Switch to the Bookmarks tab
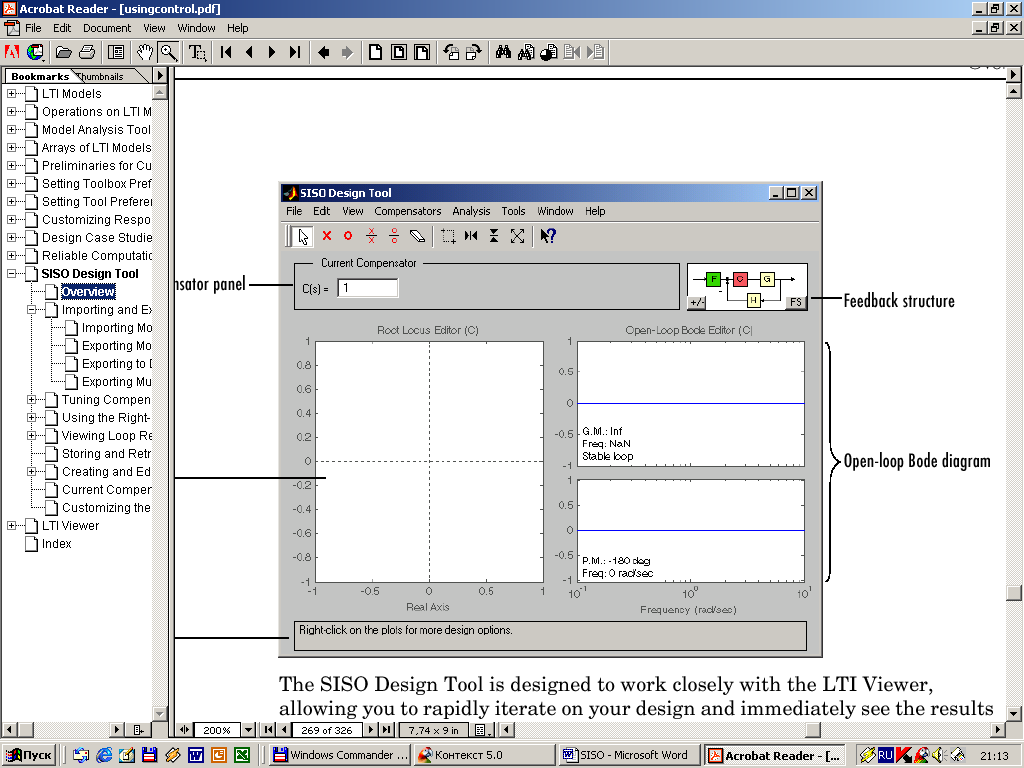Image resolution: width=1024 pixels, height=768 pixels. point(40,76)
